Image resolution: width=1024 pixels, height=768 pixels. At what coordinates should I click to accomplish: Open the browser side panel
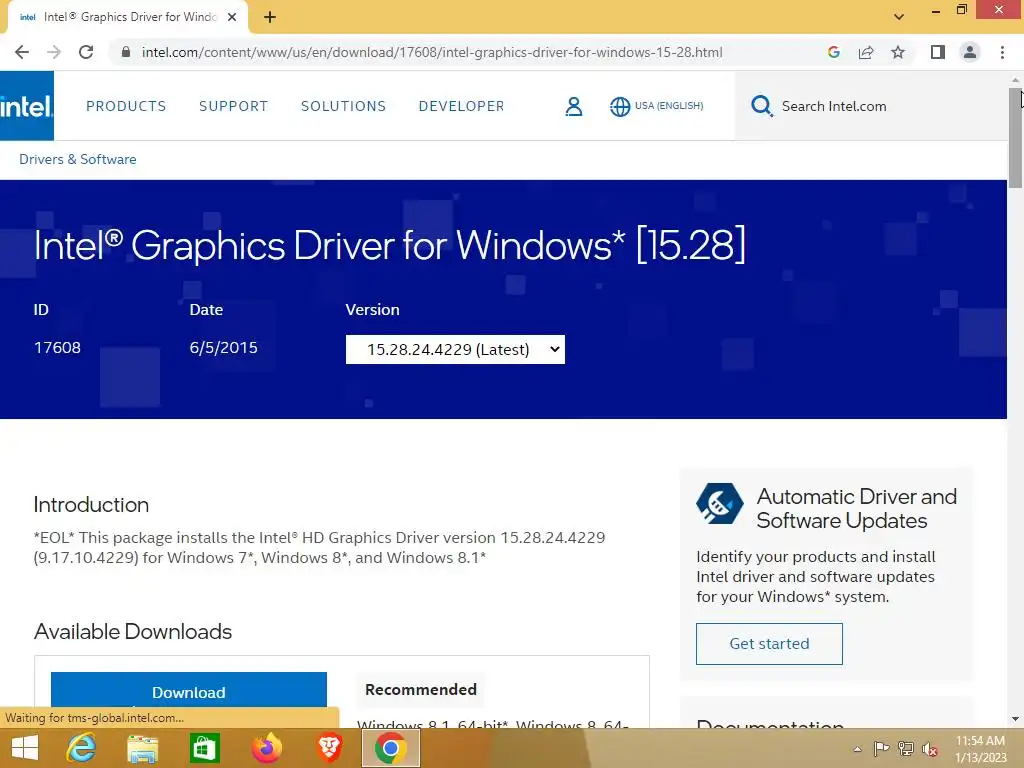[938, 52]
